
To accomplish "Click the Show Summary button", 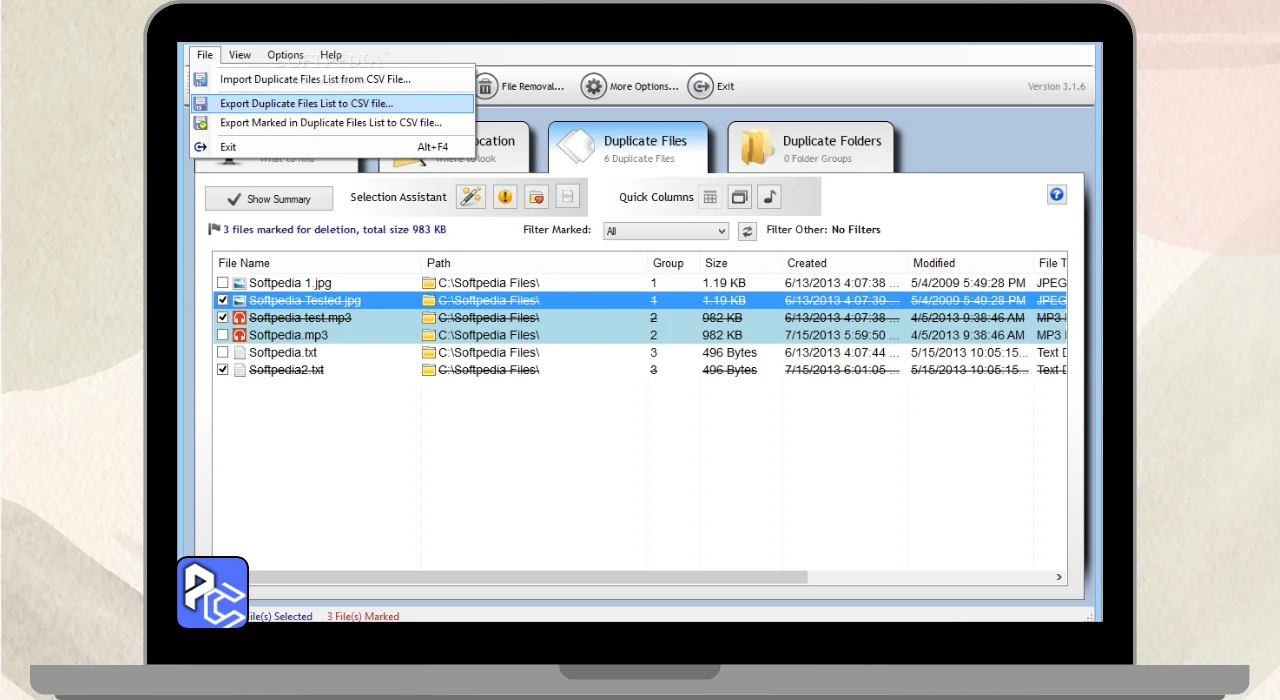I will (269, 199).
